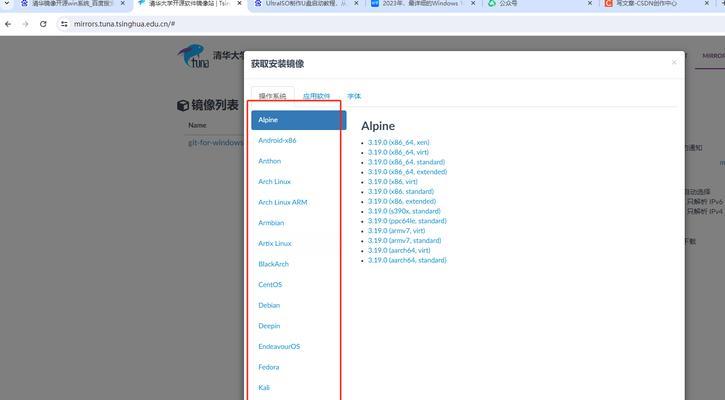Select Android-x86 in the OS list
Viewport: 725px width, 400px height.
(277, 141)
